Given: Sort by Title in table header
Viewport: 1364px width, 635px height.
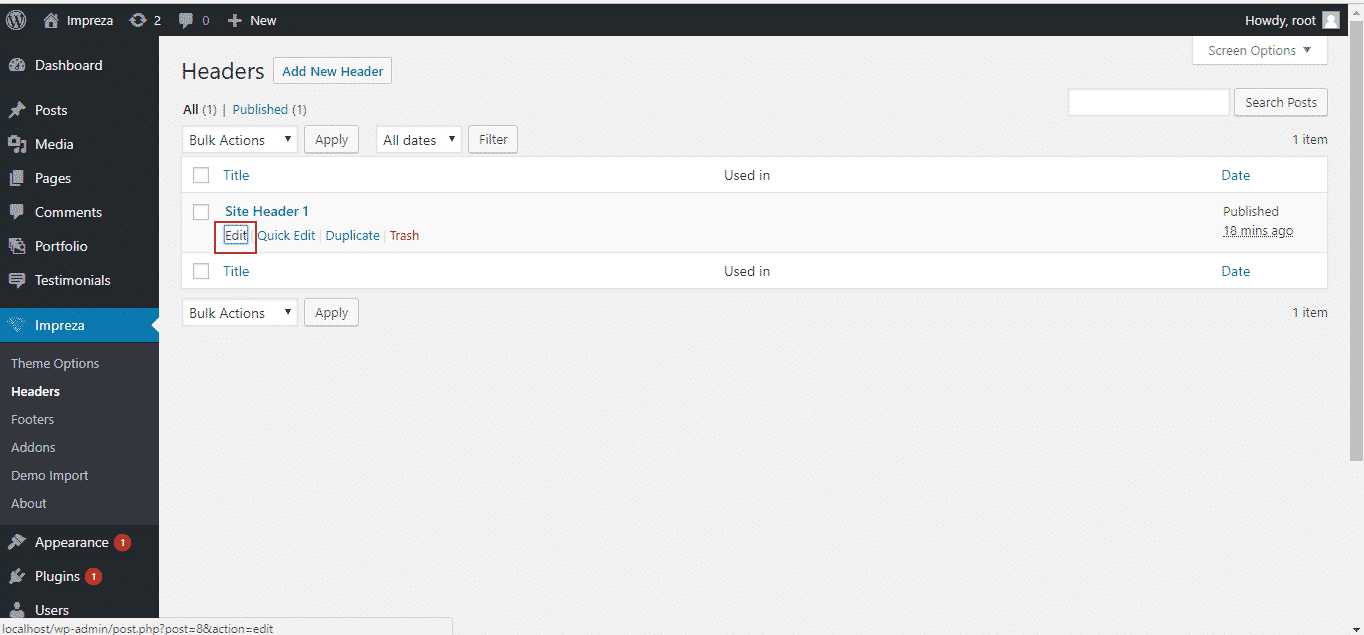Looking at the screenshot, I should [236, 175].
